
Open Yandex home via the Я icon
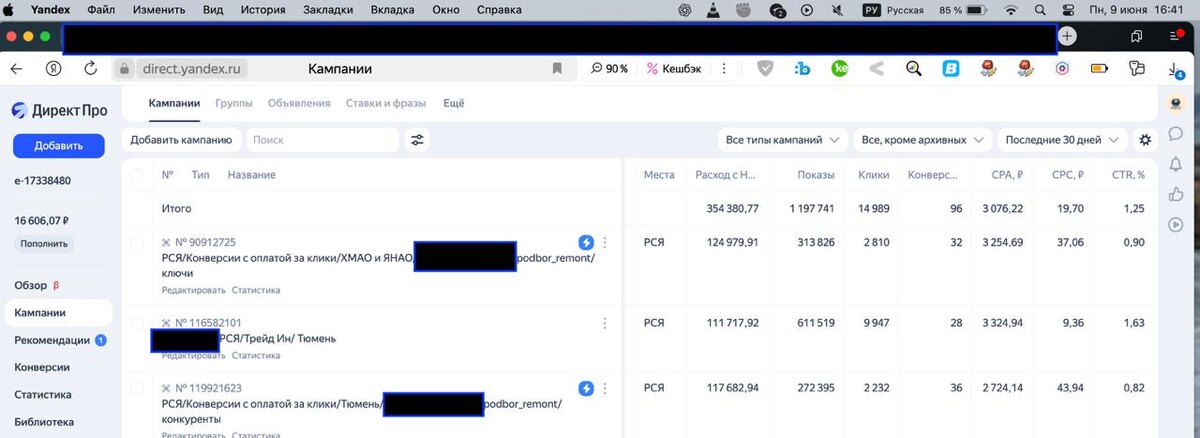click(53, 68)
